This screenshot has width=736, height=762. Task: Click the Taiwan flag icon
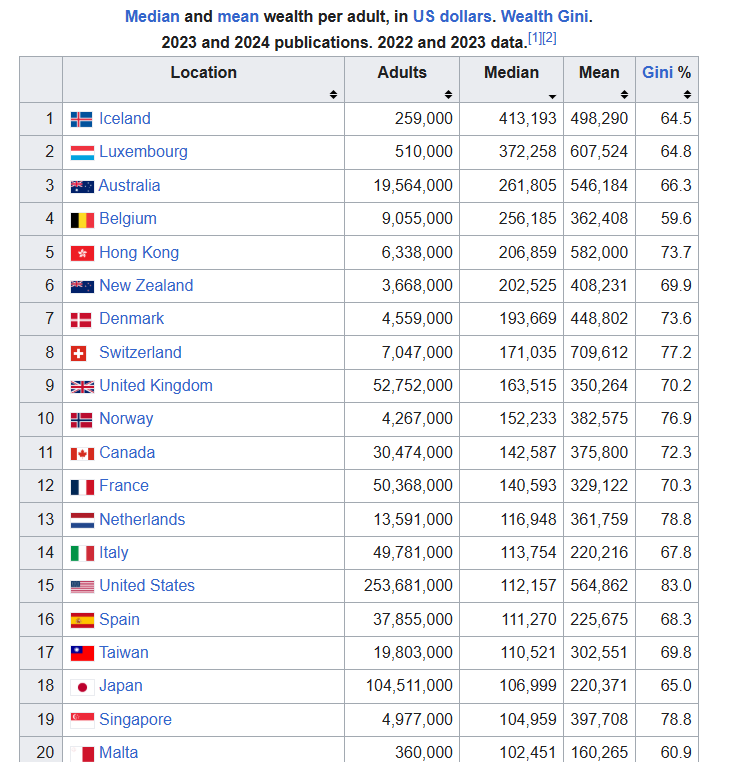coord(82,654)
